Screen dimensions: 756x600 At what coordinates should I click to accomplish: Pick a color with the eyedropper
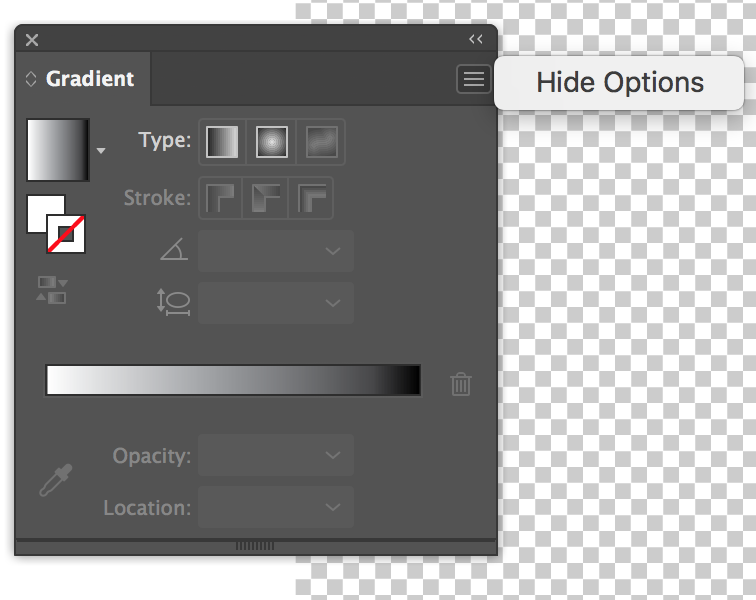coord(53,481)
